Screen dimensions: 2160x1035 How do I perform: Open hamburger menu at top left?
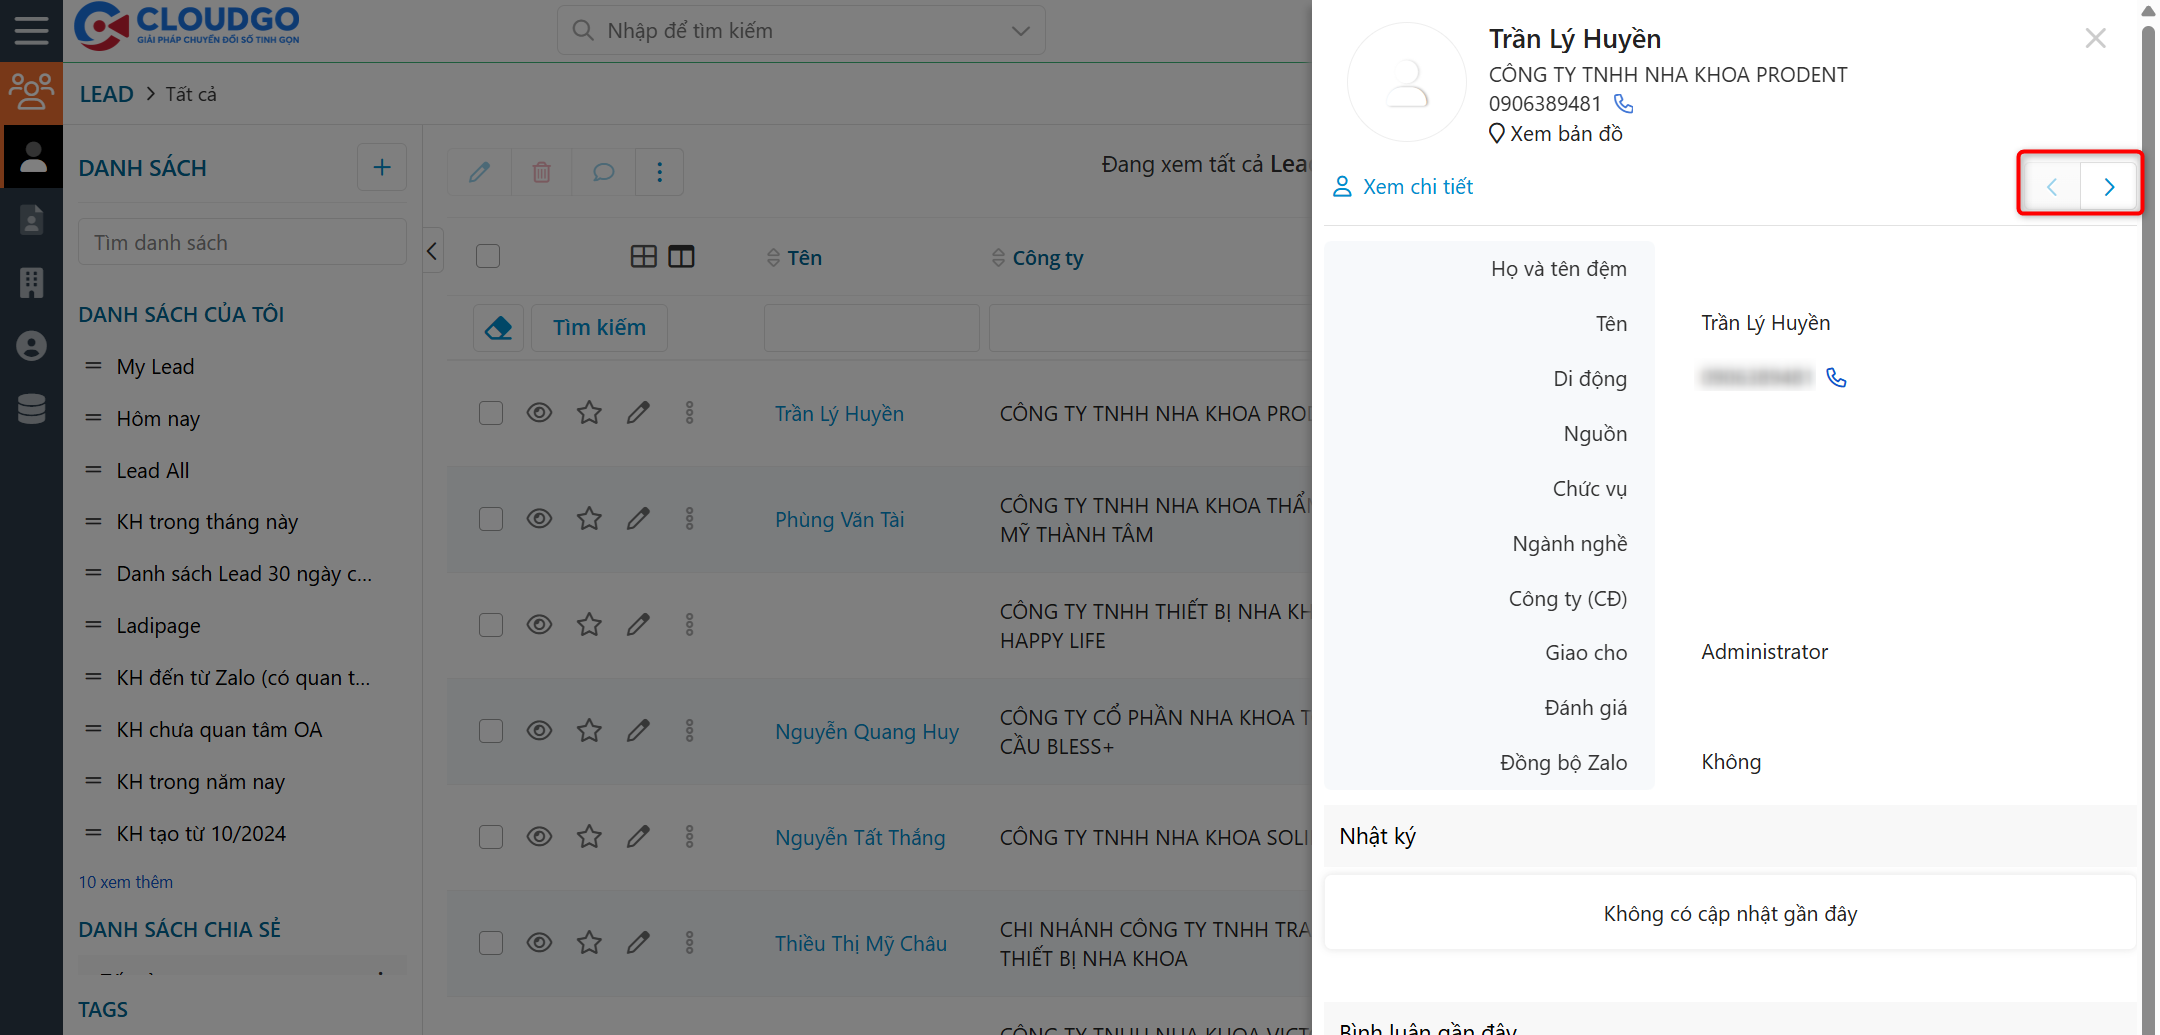pyautogui.click(x=31, y=30)
